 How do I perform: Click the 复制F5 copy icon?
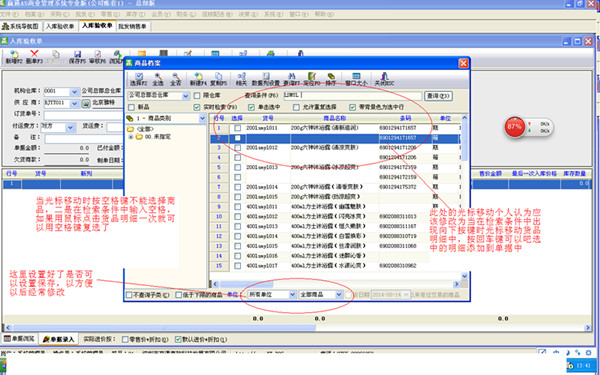tap(218, 80)
